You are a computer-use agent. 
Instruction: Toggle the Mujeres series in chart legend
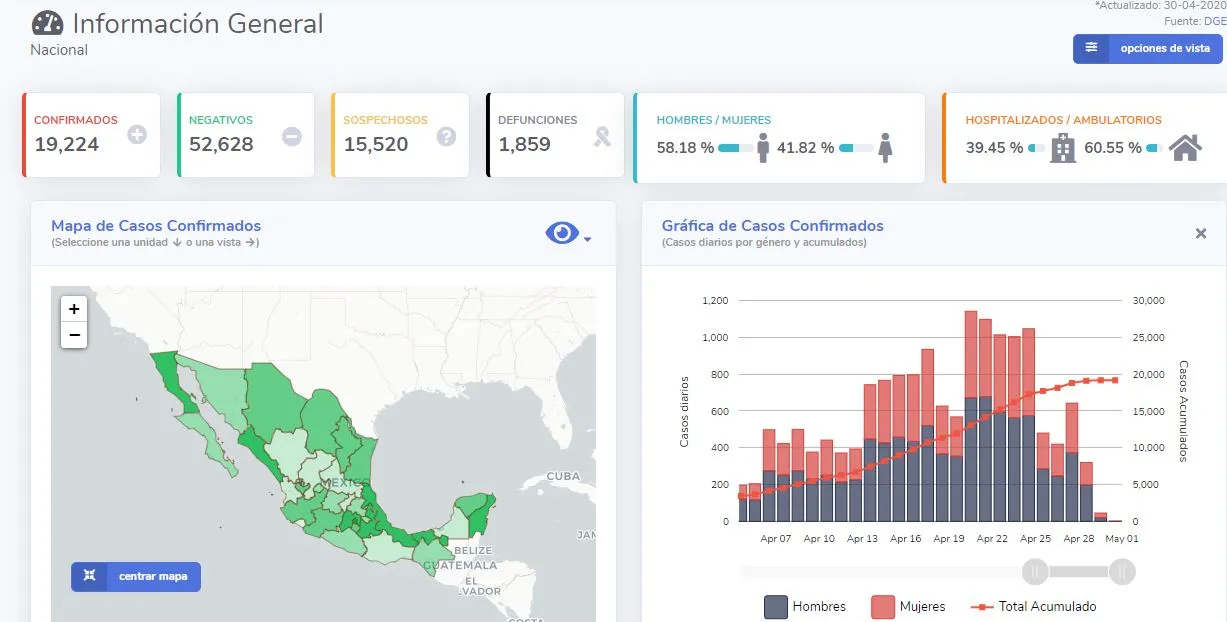pos(908,606)
